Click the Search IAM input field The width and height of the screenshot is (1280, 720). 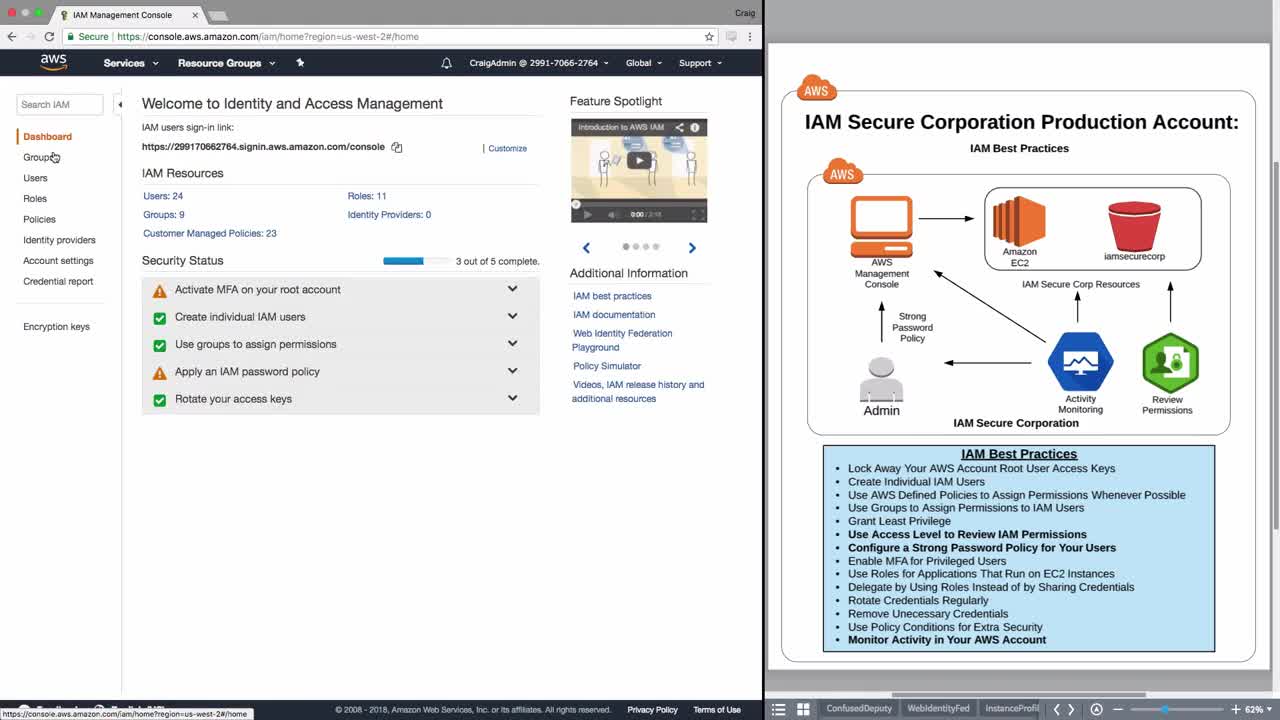point(60,104)
